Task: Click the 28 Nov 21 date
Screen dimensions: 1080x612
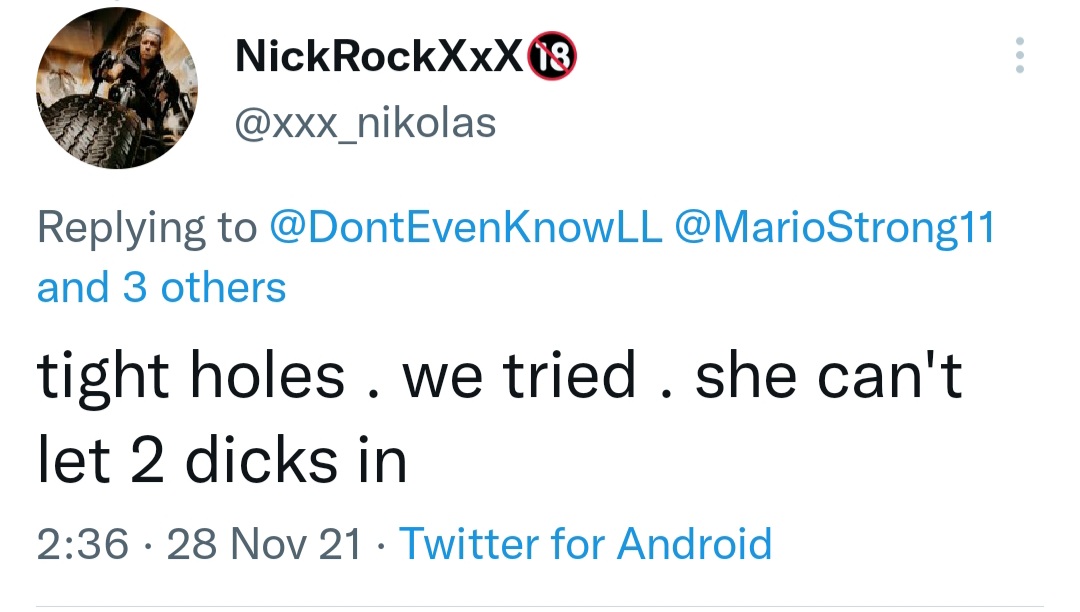Action: click(264, 544)
